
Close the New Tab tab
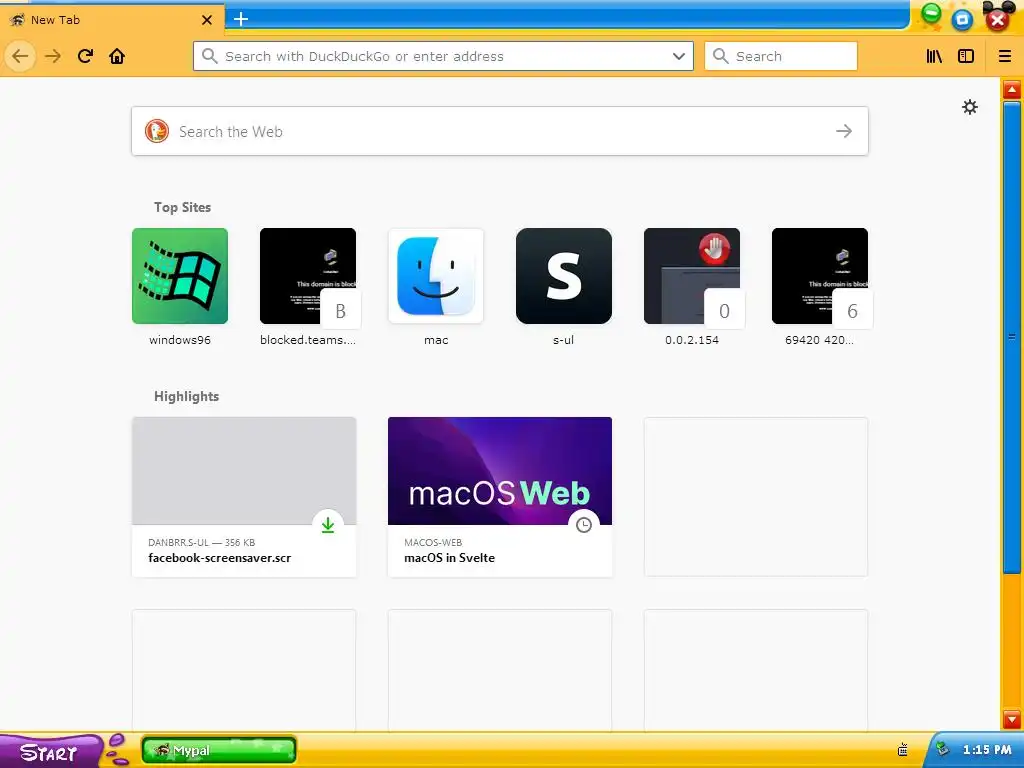coord(207,20)
